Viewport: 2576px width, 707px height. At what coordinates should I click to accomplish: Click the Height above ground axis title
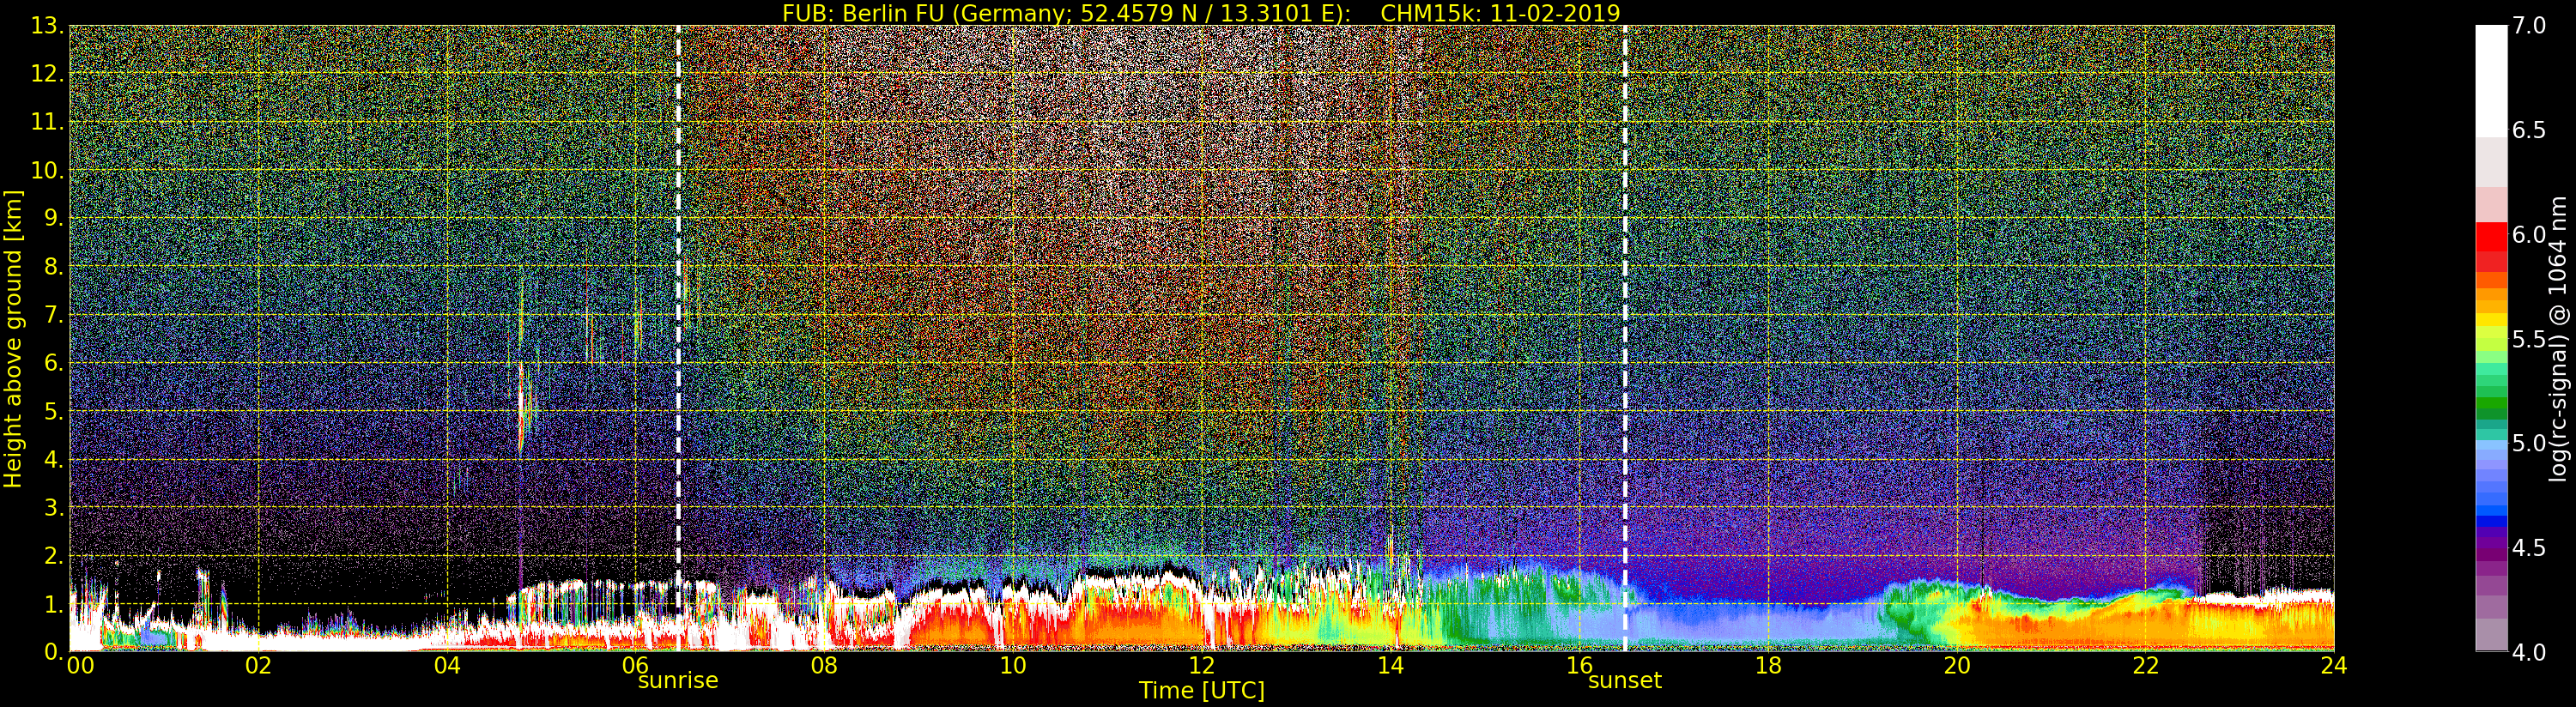(x=13, y=338)
